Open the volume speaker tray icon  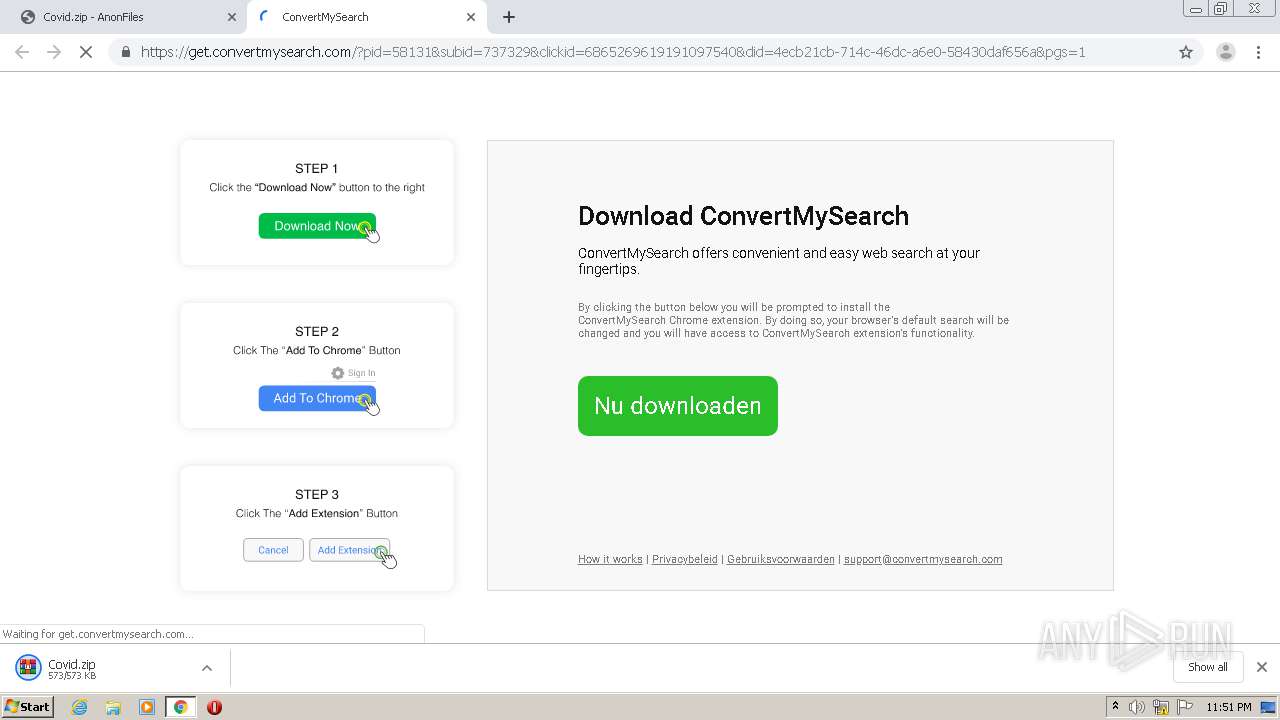1137,707
